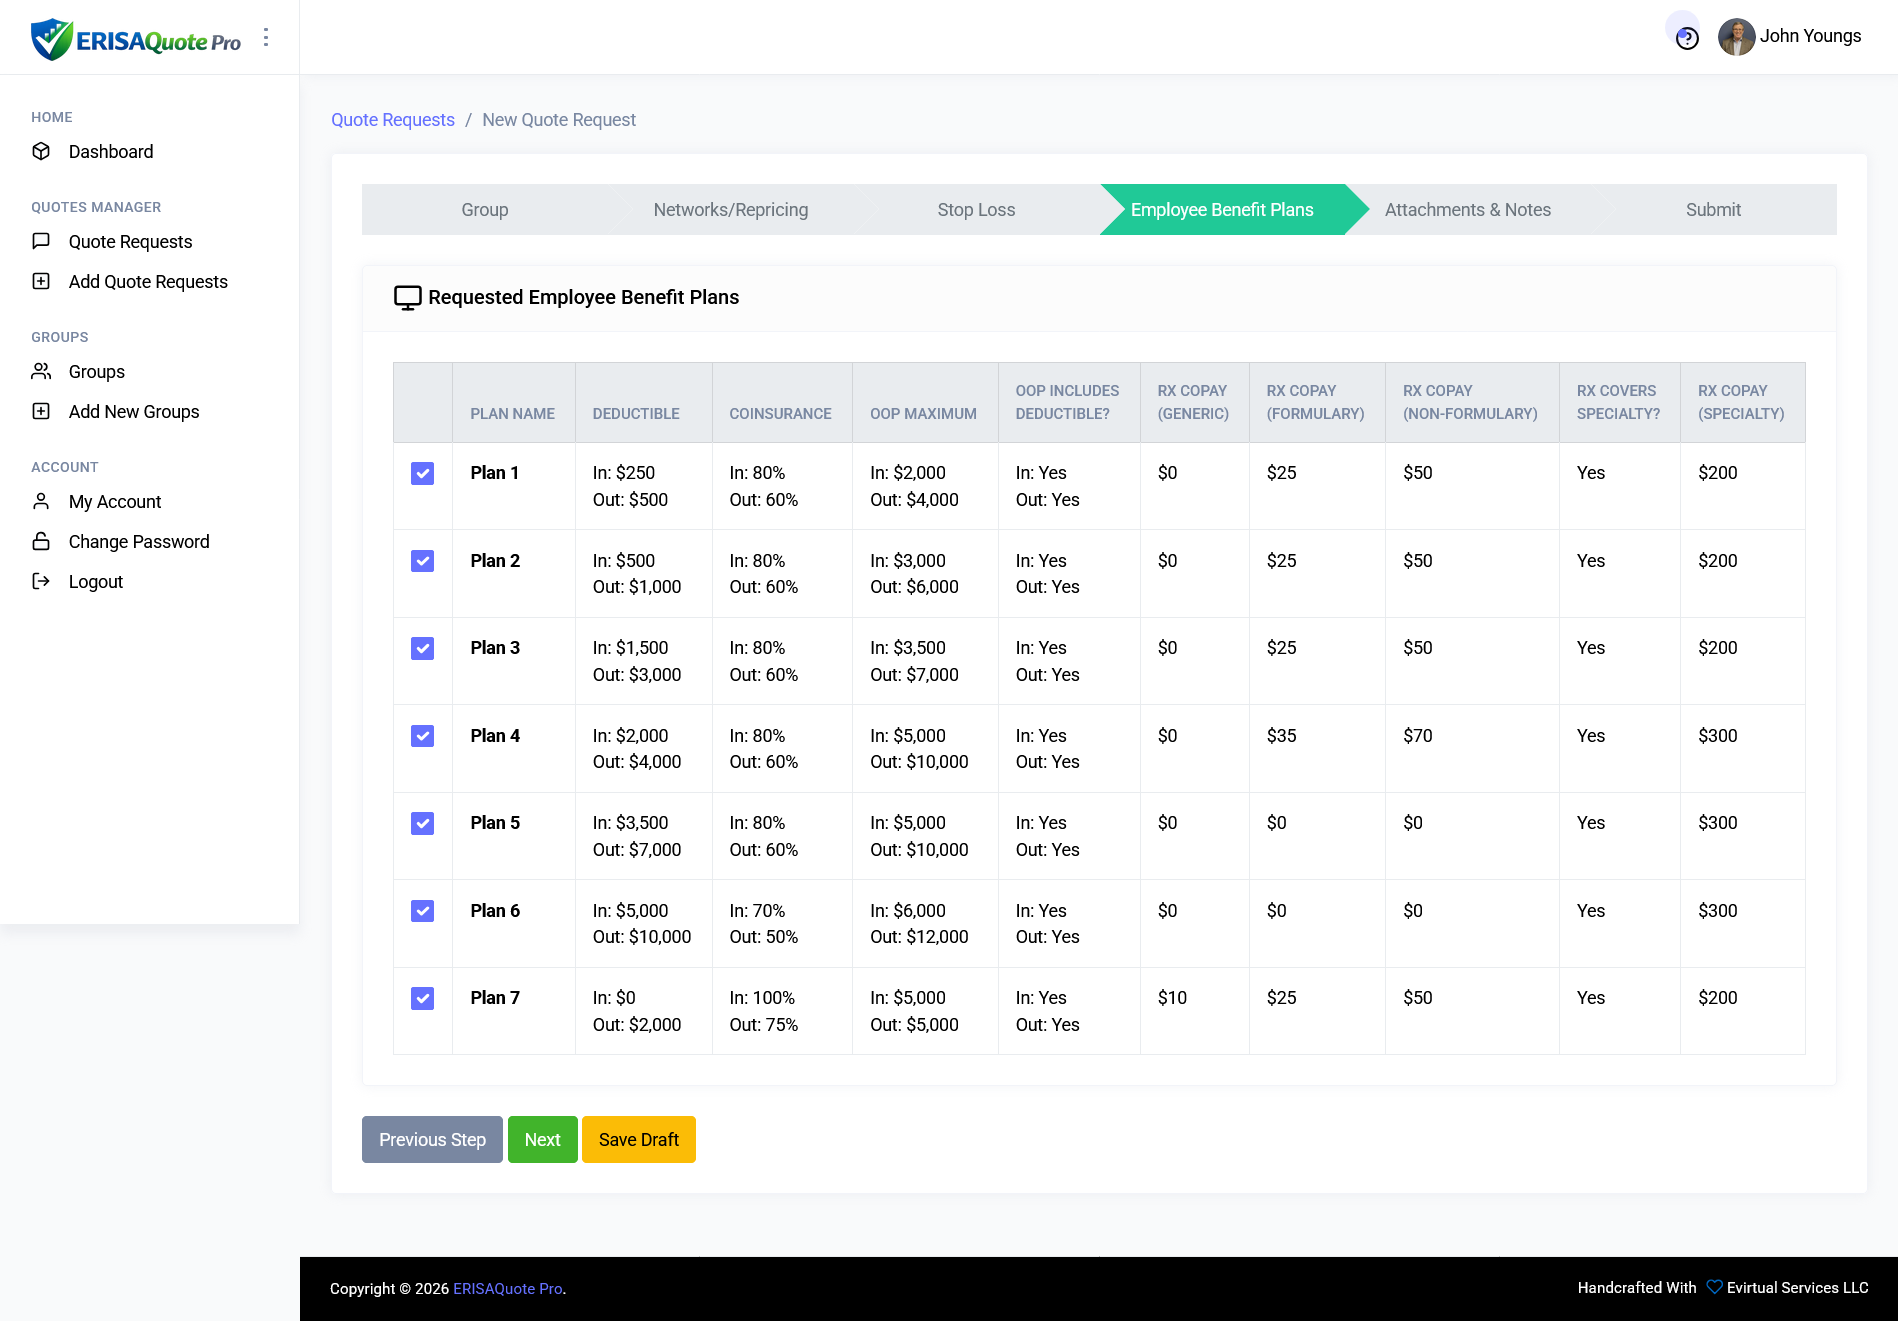Viewport: 1898px width, 1321px height.
Task: Click the Add Quote Requests plus icon
Action: 41,281
